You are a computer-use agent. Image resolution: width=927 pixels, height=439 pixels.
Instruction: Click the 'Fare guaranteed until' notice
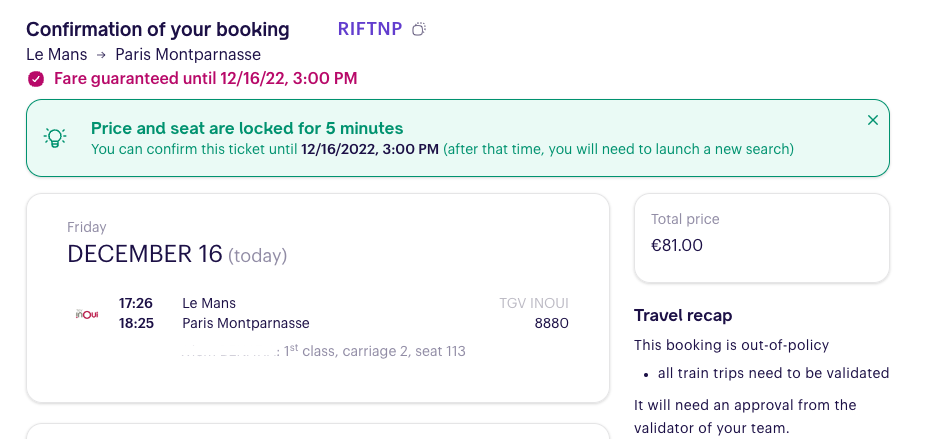coord(205,78)
